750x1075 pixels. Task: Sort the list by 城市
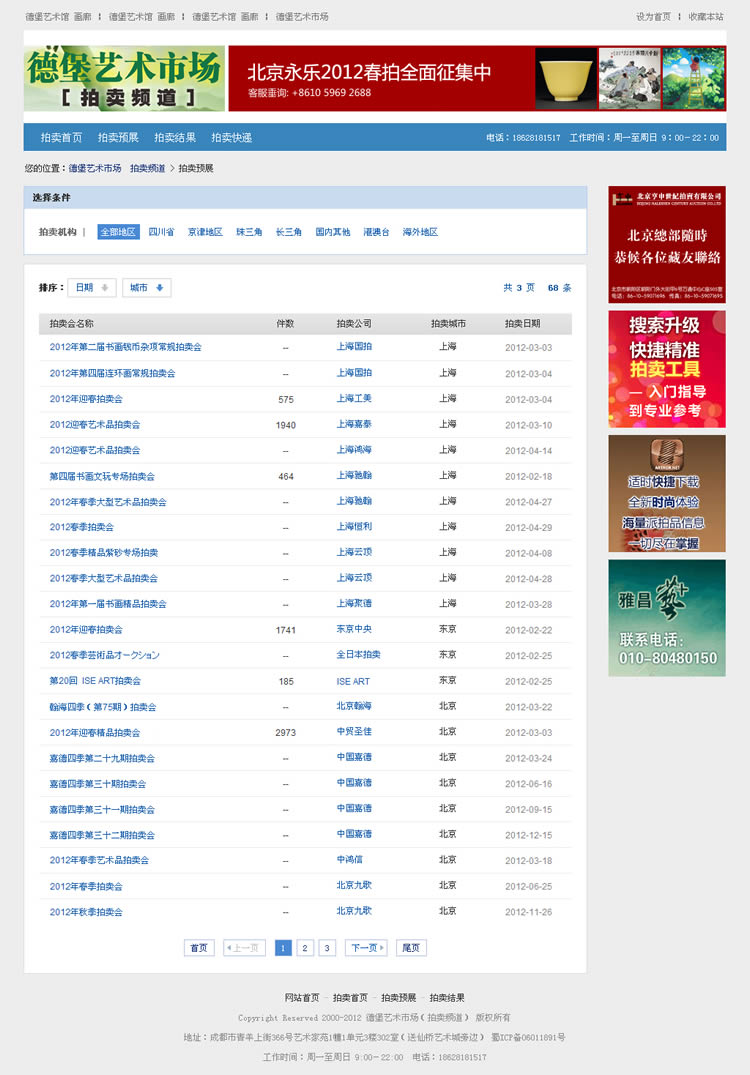[x=146, y=288]
